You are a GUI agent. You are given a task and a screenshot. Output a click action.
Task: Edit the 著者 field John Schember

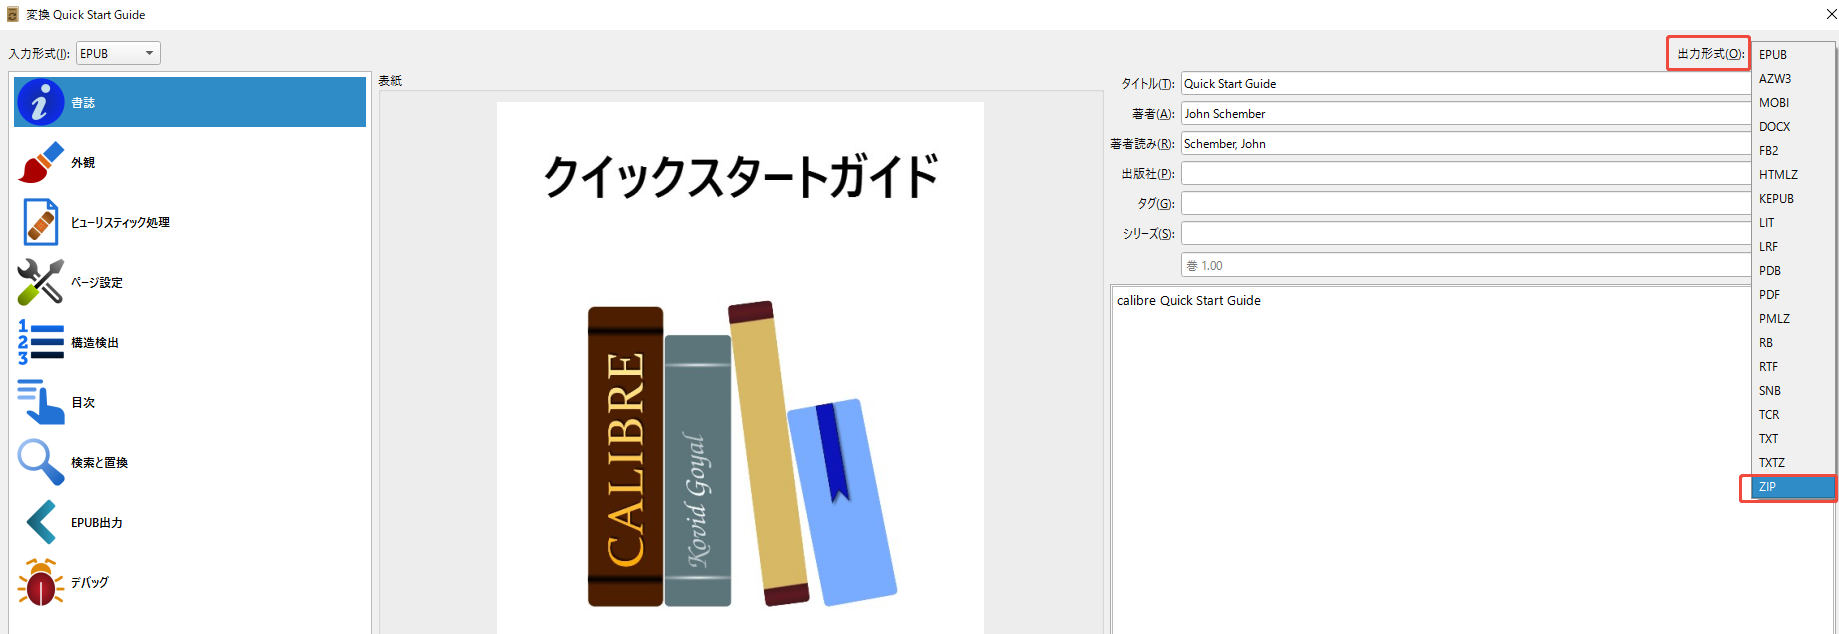click(1466, 114)
